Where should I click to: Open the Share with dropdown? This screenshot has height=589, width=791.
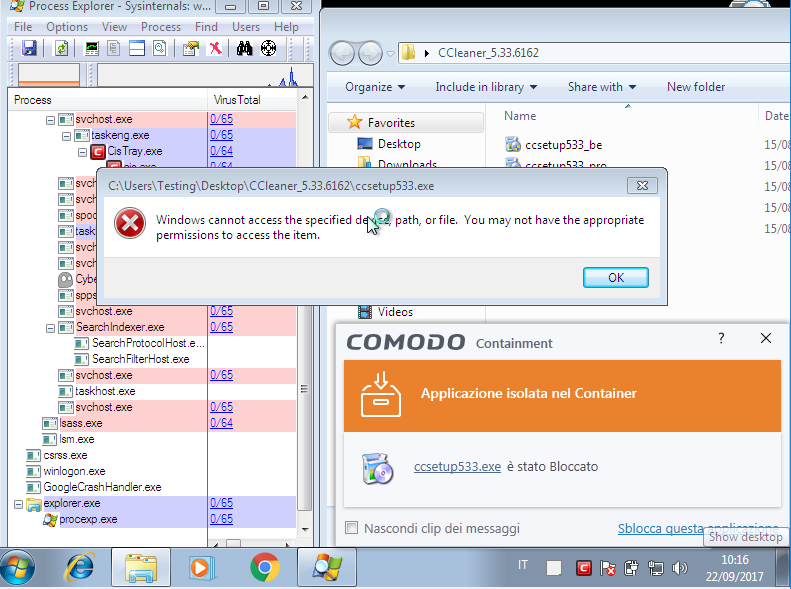(601, 87)
